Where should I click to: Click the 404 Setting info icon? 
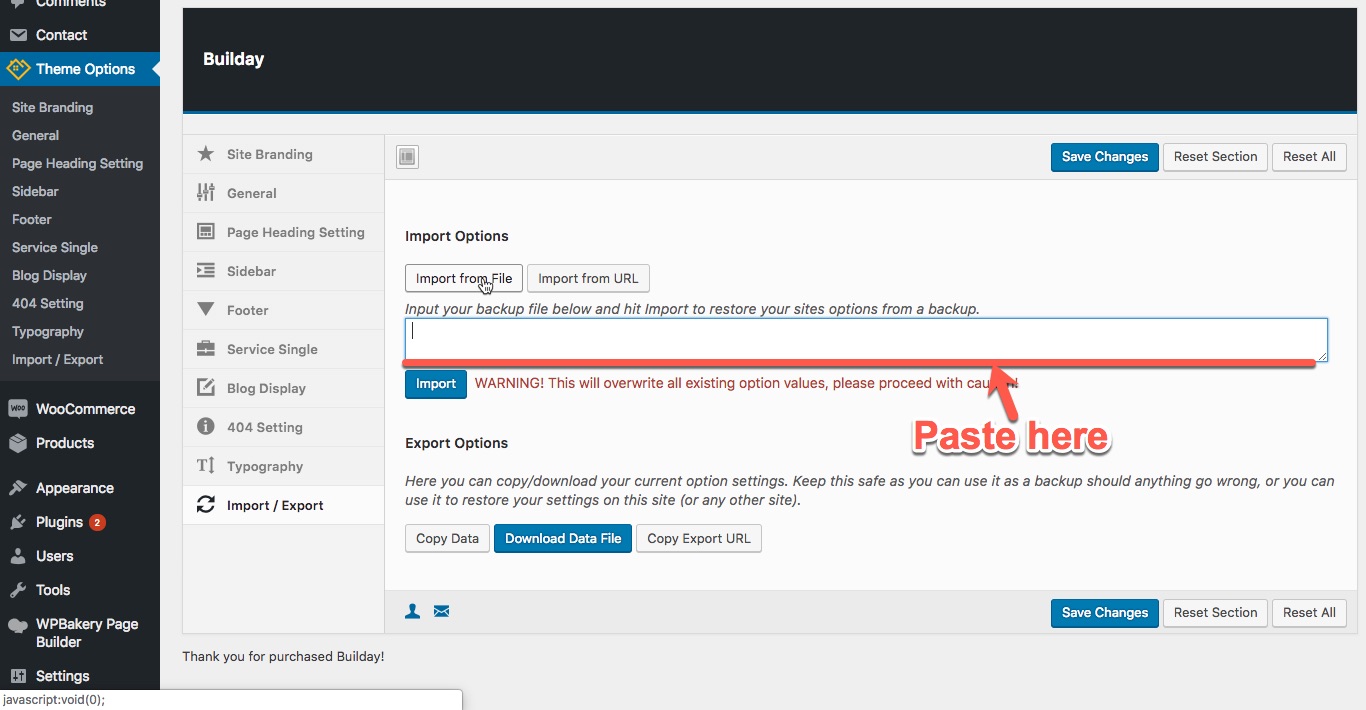point(206,427)
